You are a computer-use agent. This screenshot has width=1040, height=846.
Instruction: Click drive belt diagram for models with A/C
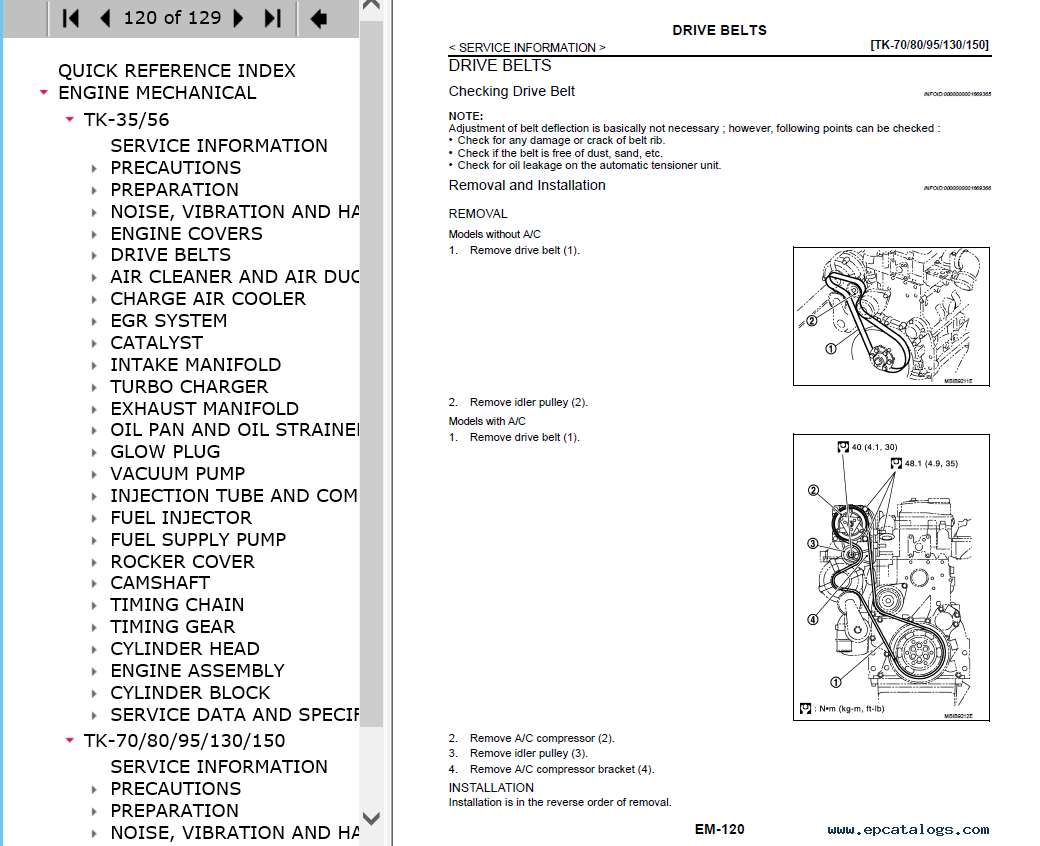coord(891,577)
